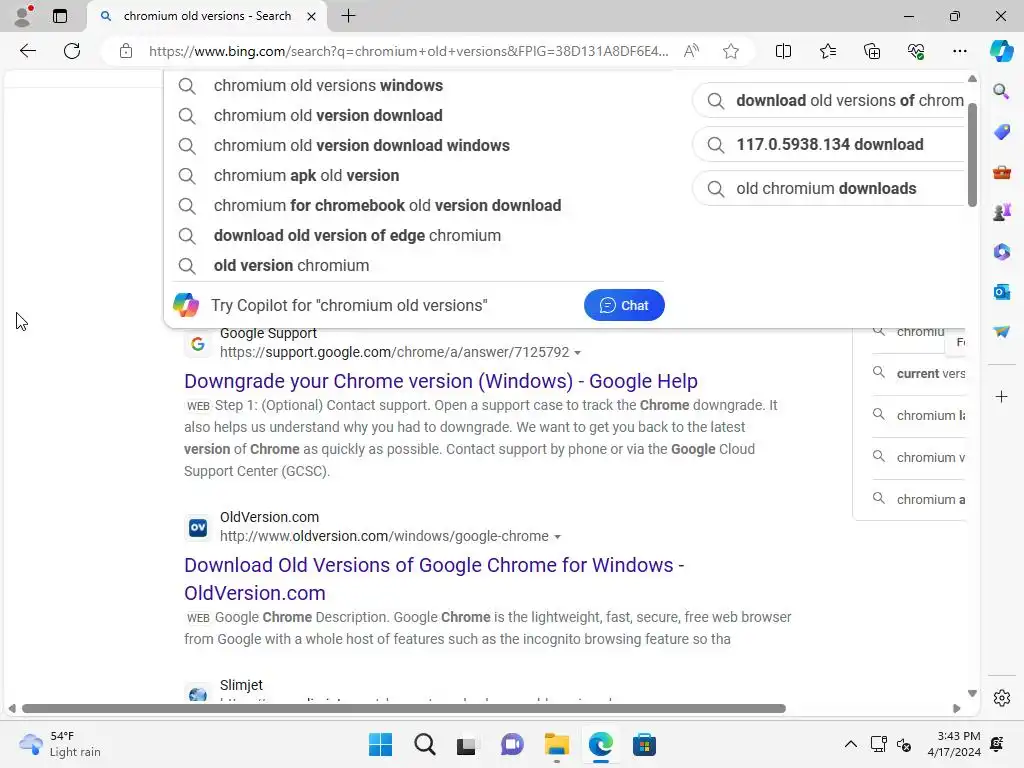The width and height of the screenshot is (1024, 768).
Task: Activate Read aloud icon
Action: pyautogui.click(x=691, y=51)
